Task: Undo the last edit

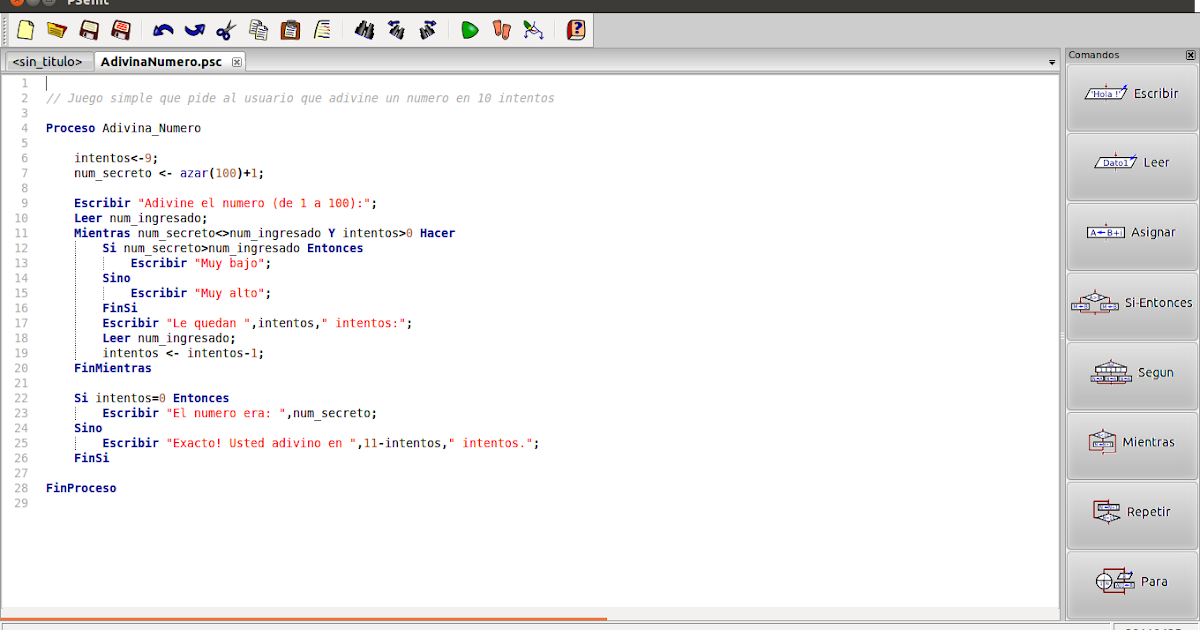Action: point(162,30)
